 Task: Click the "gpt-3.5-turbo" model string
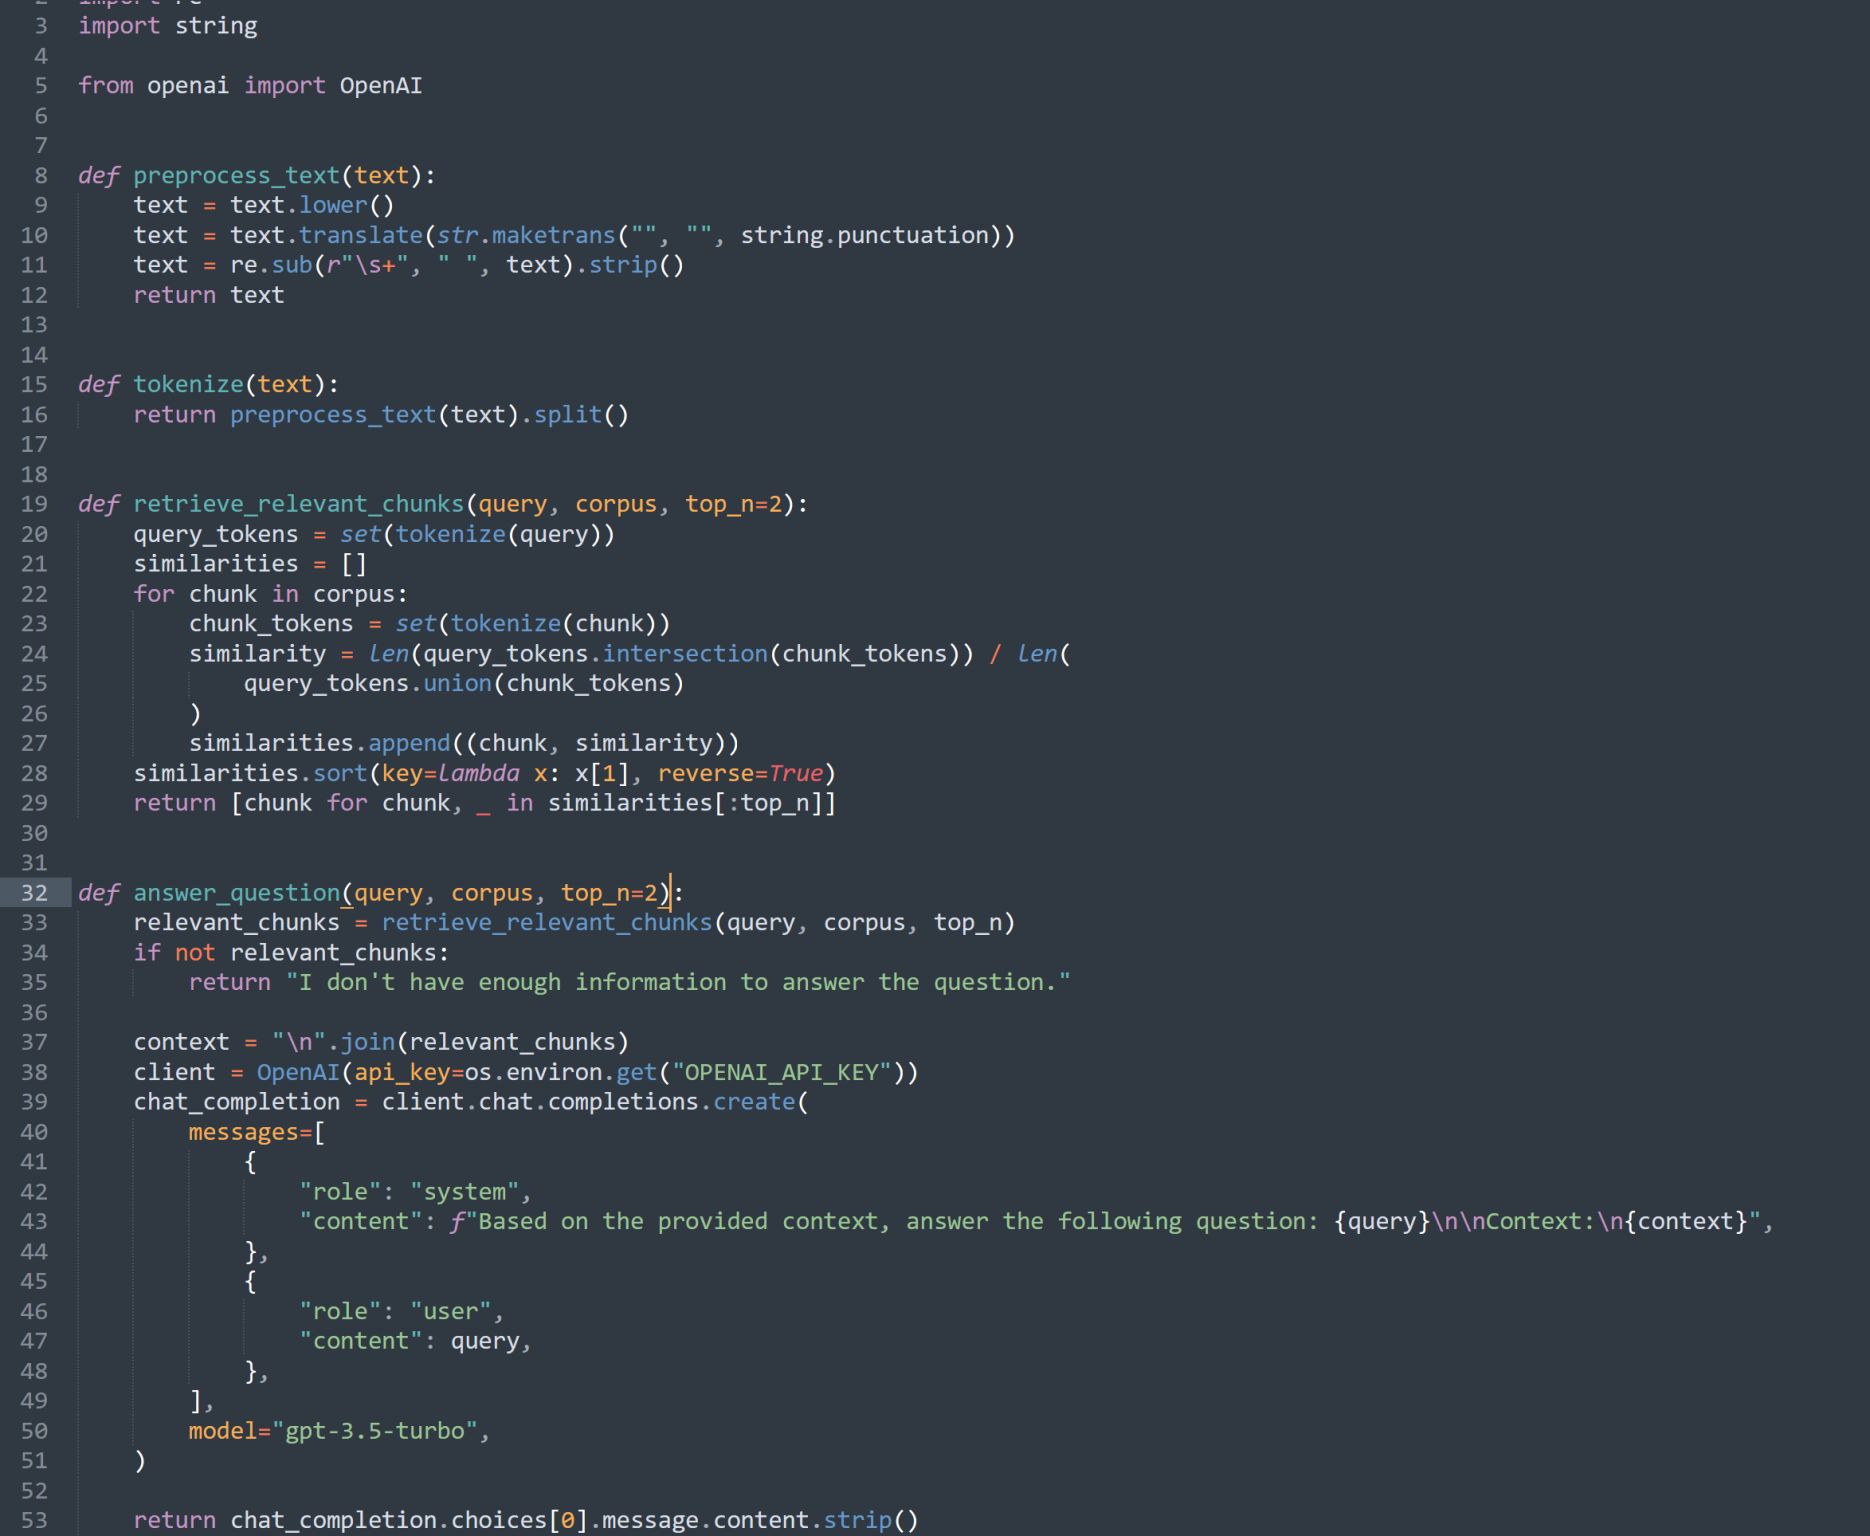point(374,1431)
